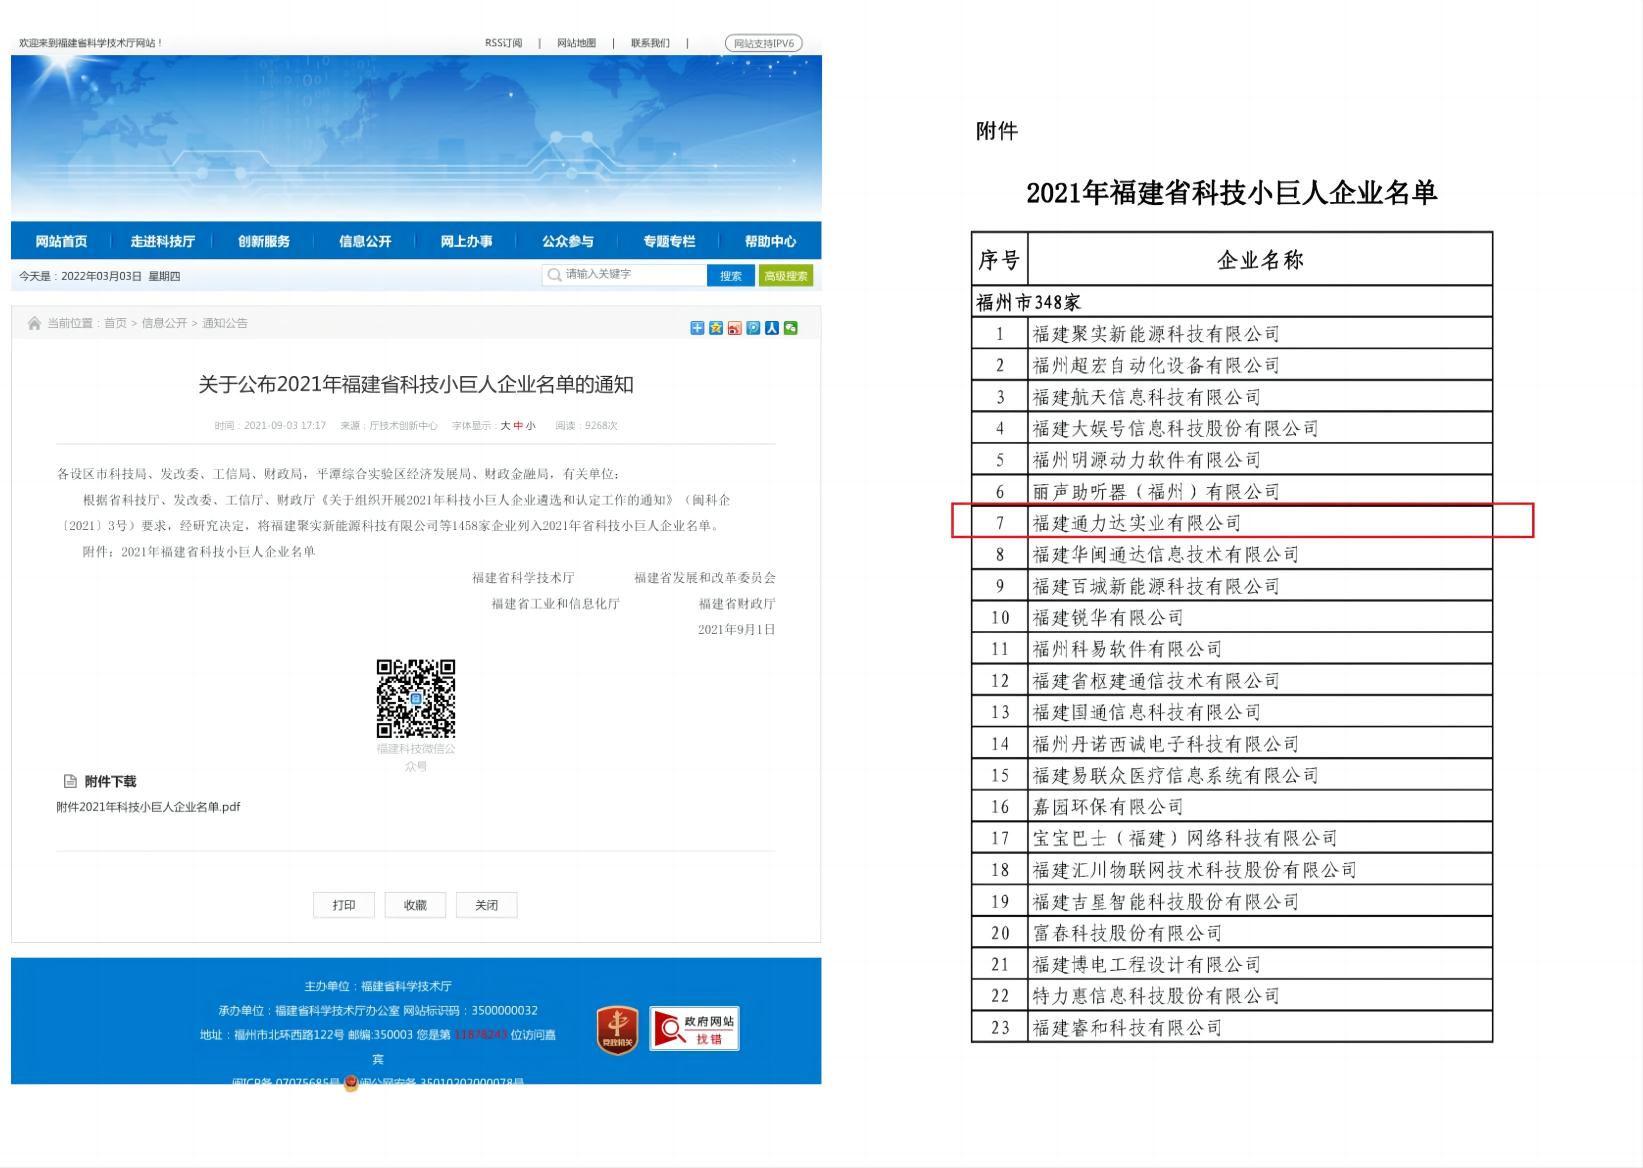
Task: Click 首页 in the breadcrumb
Action: click(x=116, y=323)
